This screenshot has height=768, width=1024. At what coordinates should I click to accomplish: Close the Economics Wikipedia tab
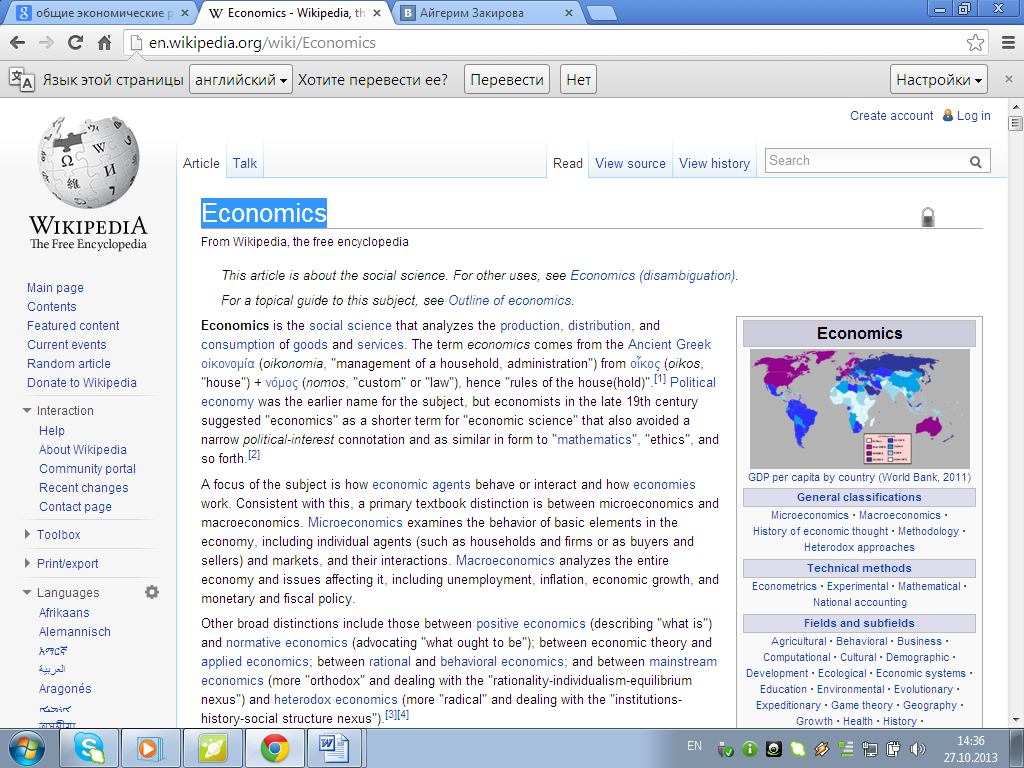pyautogui.click(x=377, y=13)
